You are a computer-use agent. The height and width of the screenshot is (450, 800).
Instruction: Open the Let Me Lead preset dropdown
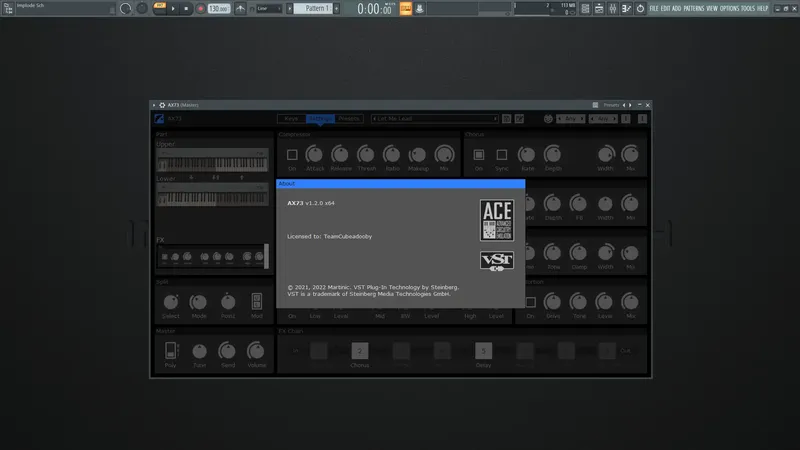[435, 119]
